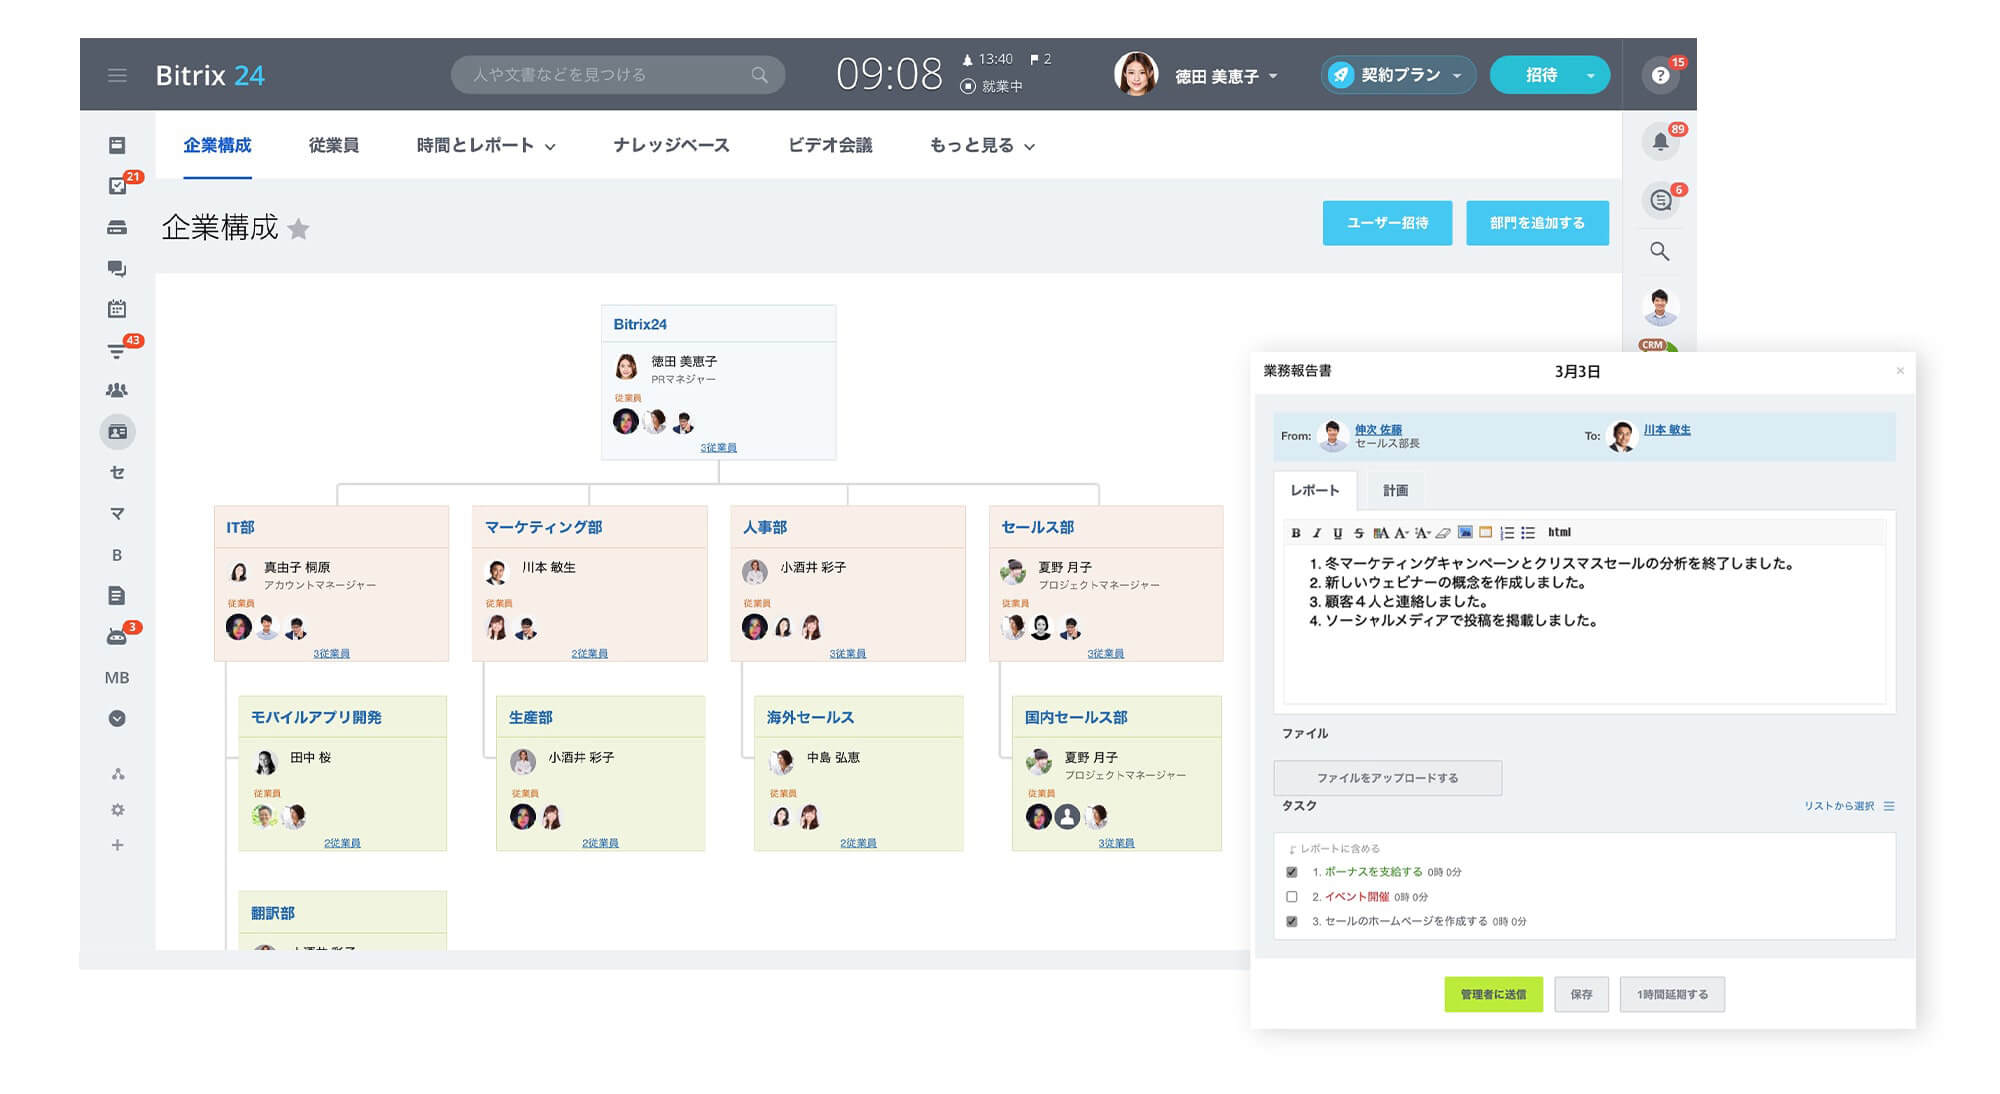Switch to the 計画 tab in report
2000x1094 pixels.
(1395, 490)
